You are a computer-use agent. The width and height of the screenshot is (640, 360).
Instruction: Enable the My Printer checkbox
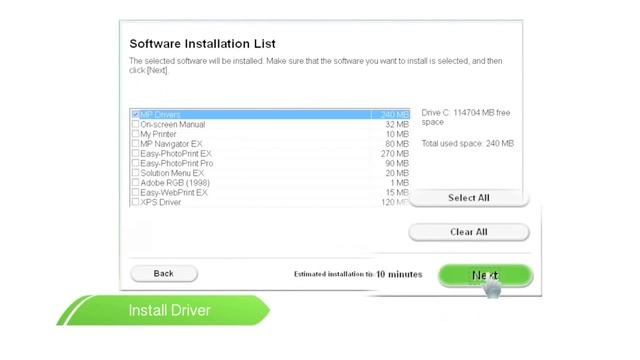click(x=136, y=134)
